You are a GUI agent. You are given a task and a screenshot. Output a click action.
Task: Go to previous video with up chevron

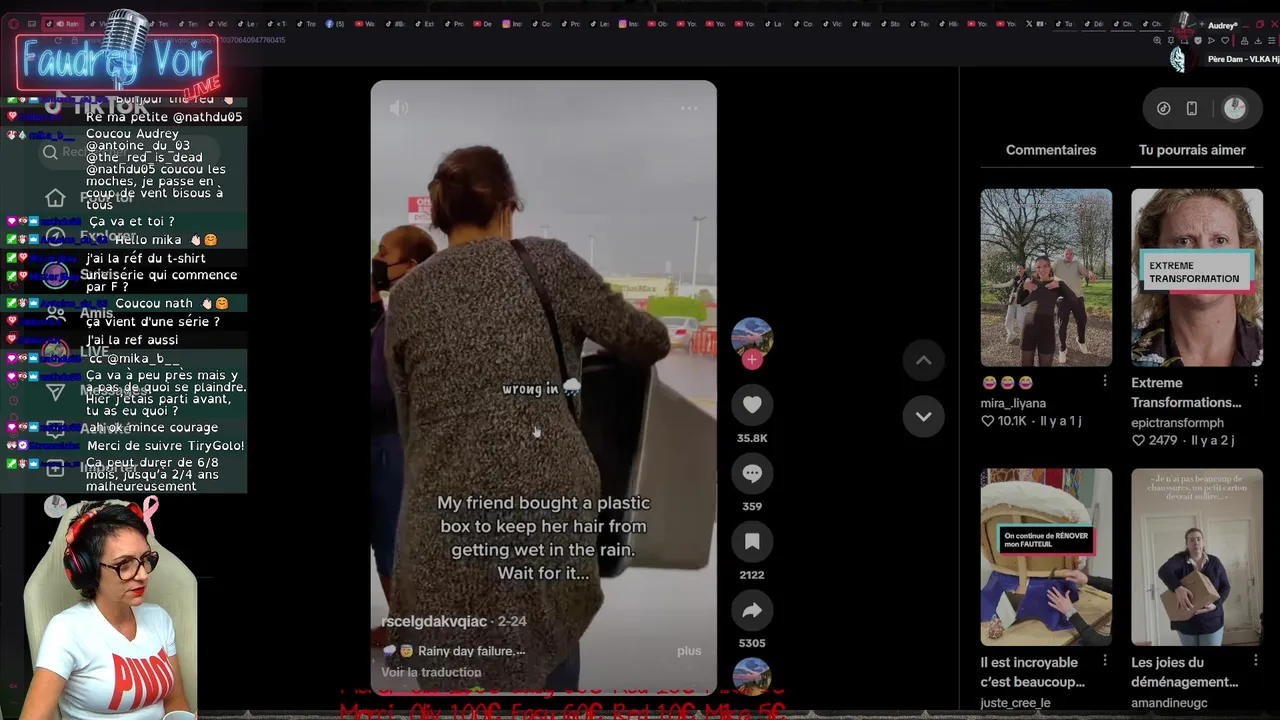click(924, 360)
